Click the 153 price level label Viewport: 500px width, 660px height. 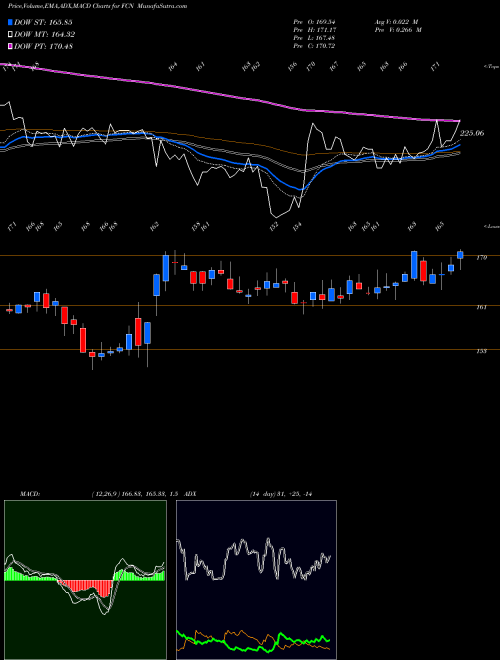click(481, 351)
